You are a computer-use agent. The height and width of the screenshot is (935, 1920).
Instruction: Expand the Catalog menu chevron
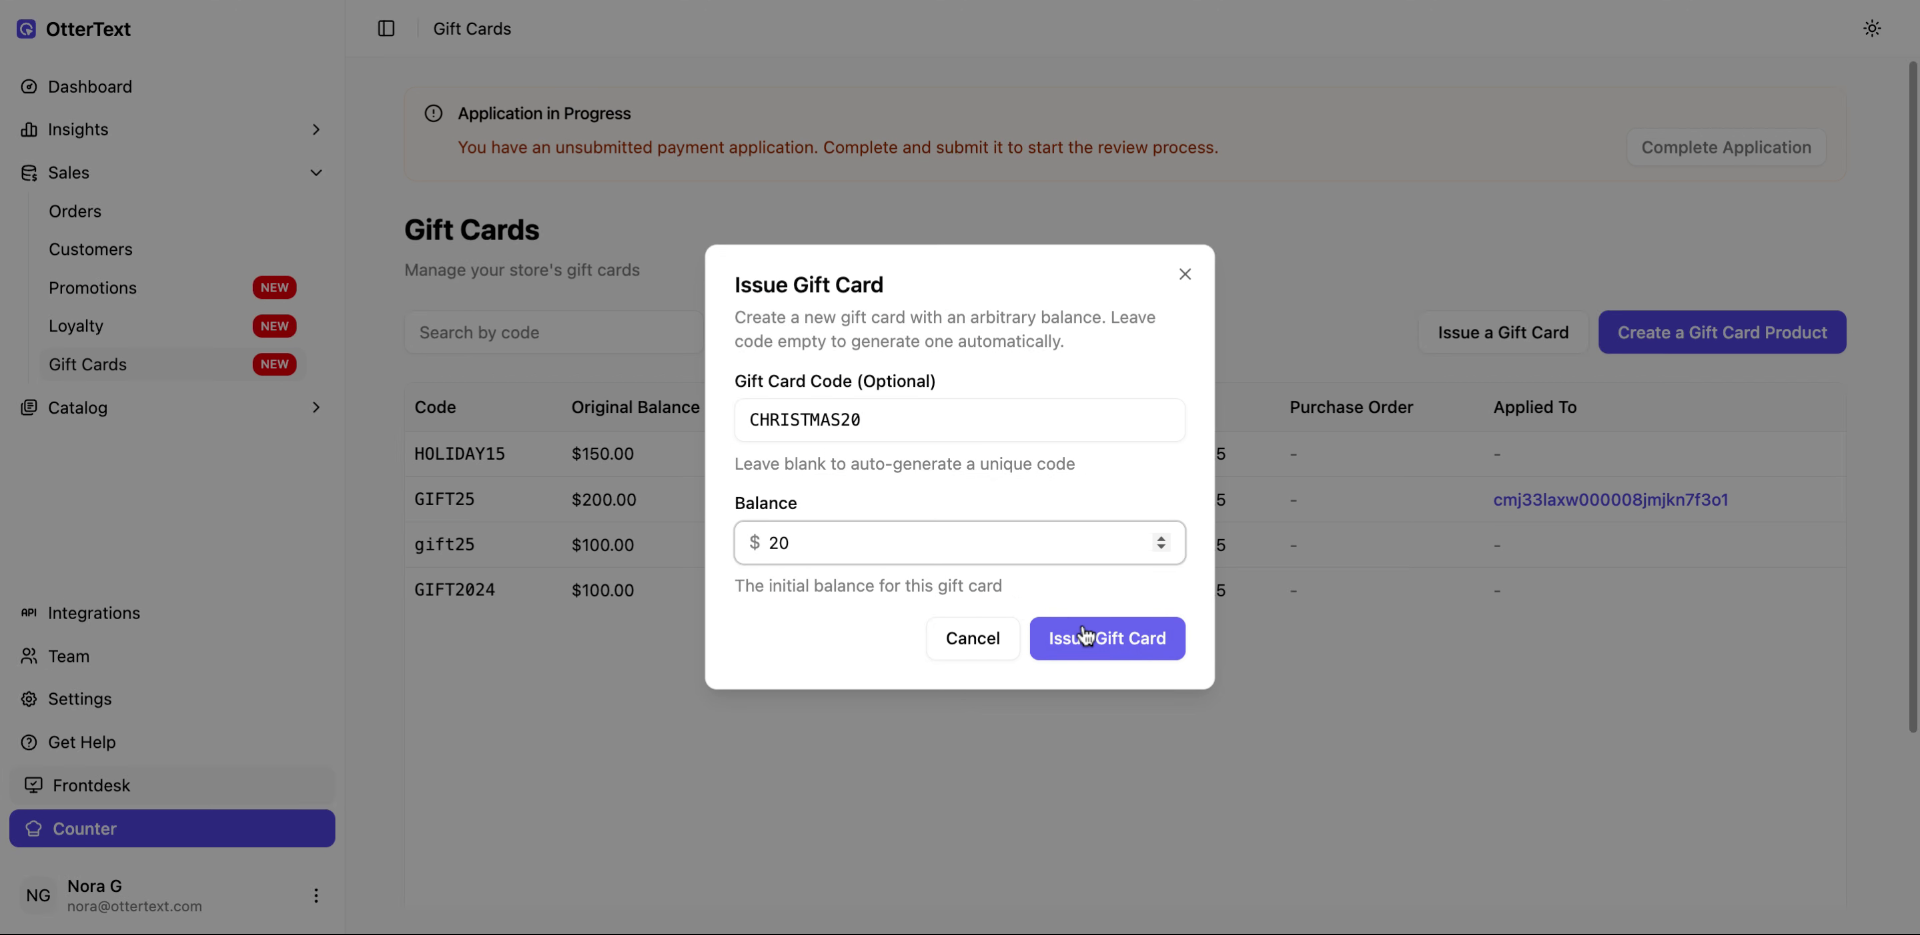click(x=316, y=408)
